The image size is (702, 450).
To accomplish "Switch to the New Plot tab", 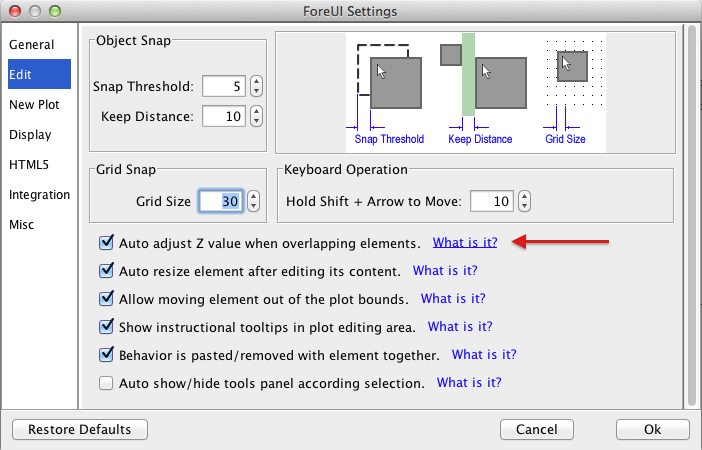I will [x=34, y=104].
